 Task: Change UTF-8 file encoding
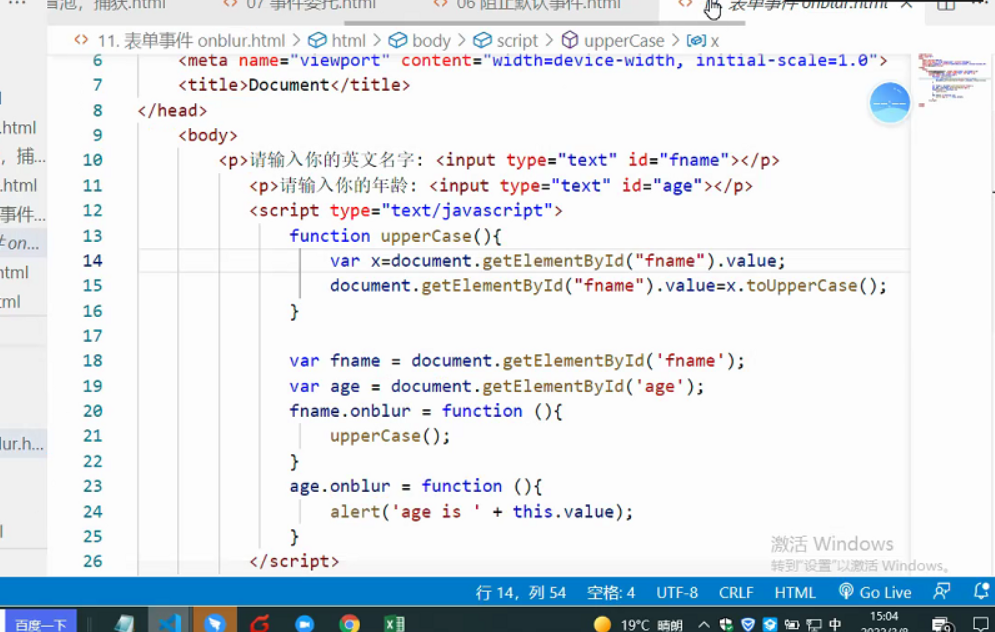[x=677, y=592]
